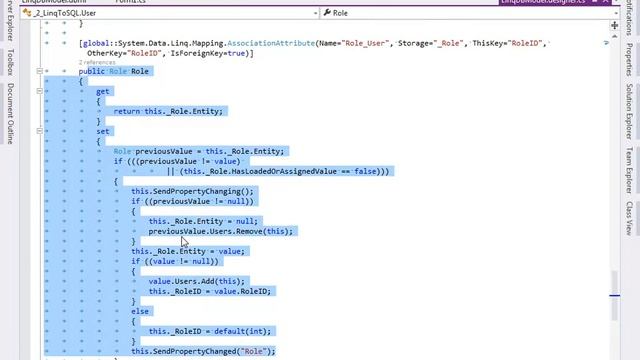Click the scrollbar up arrow
Viewport: 640px width, 360px height.
[x=614, y=36]
